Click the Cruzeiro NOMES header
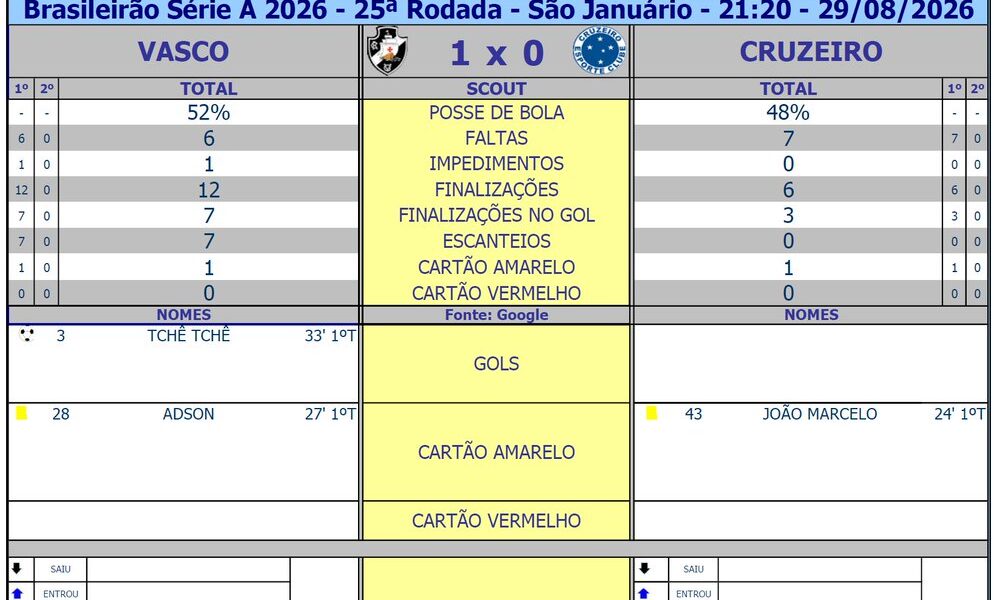 tap(811, 315)
